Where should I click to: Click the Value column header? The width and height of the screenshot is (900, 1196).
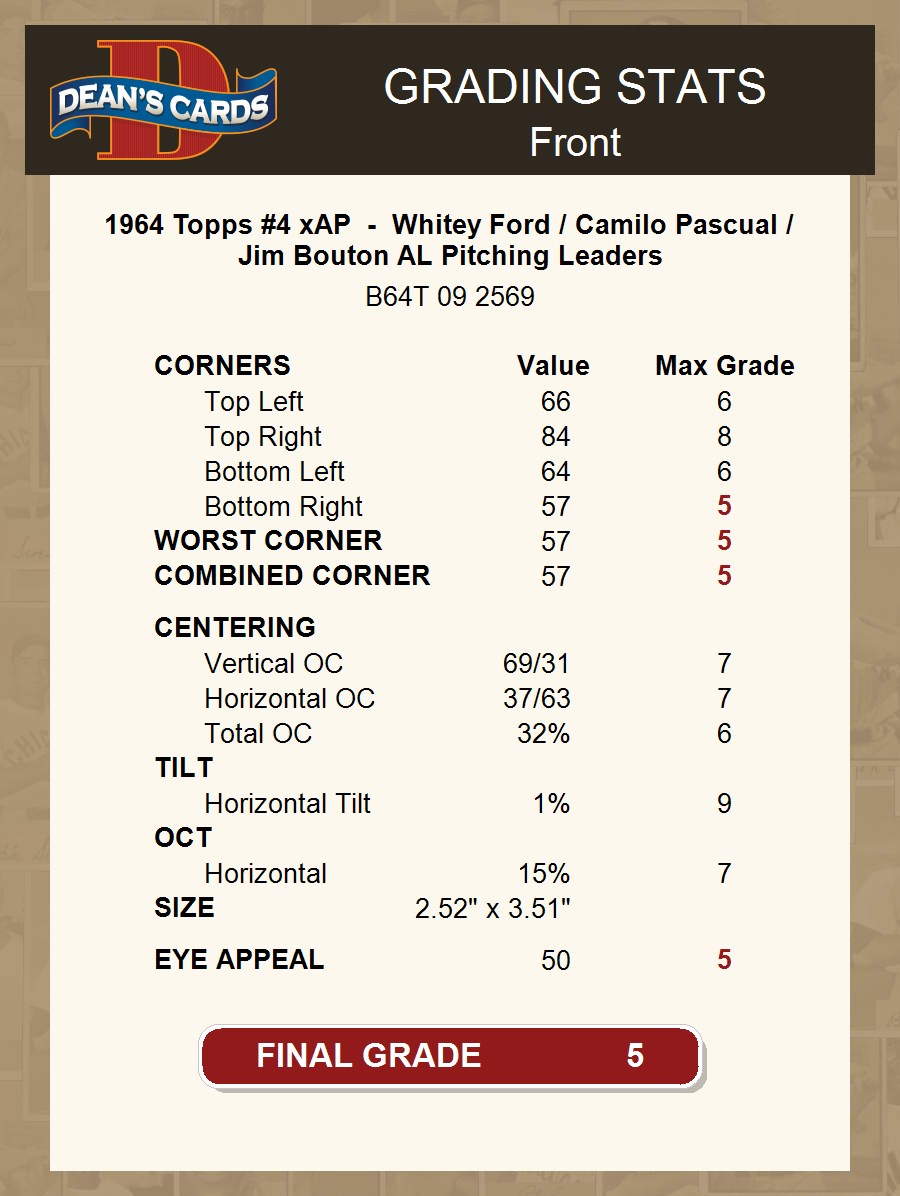tap(553, 366)
